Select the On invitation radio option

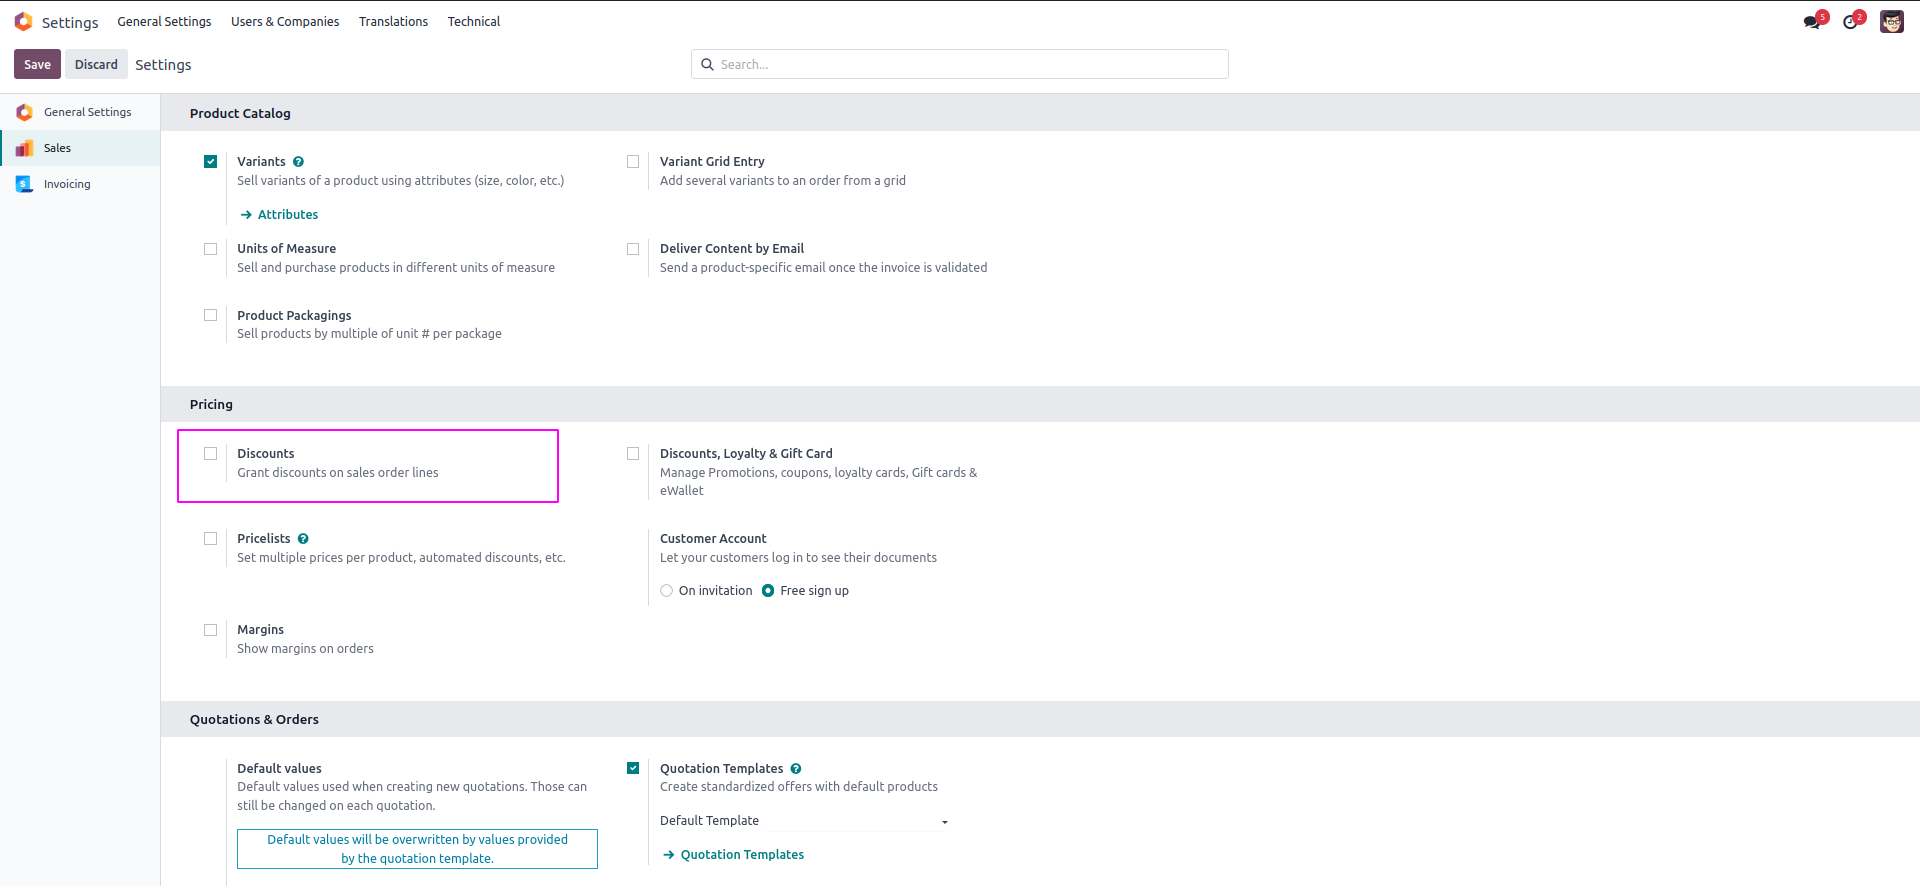[x=667, y=591]
